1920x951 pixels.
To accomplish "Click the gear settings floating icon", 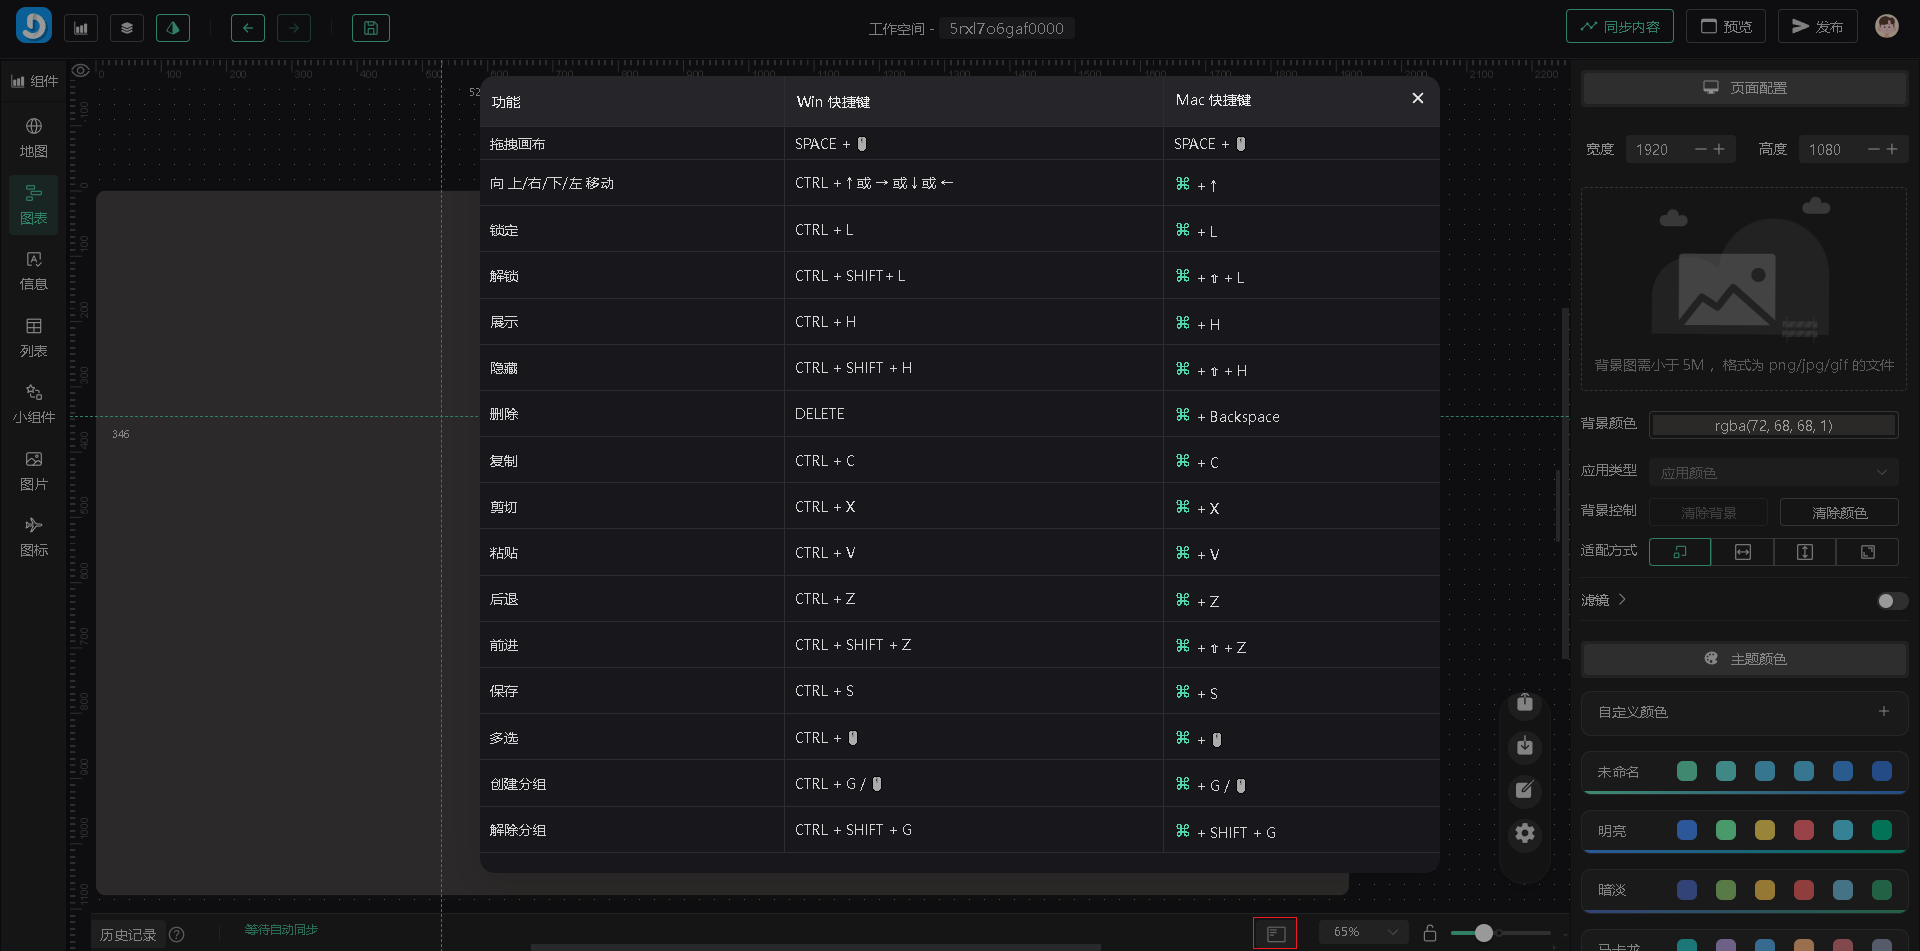I will (1524, 833).
